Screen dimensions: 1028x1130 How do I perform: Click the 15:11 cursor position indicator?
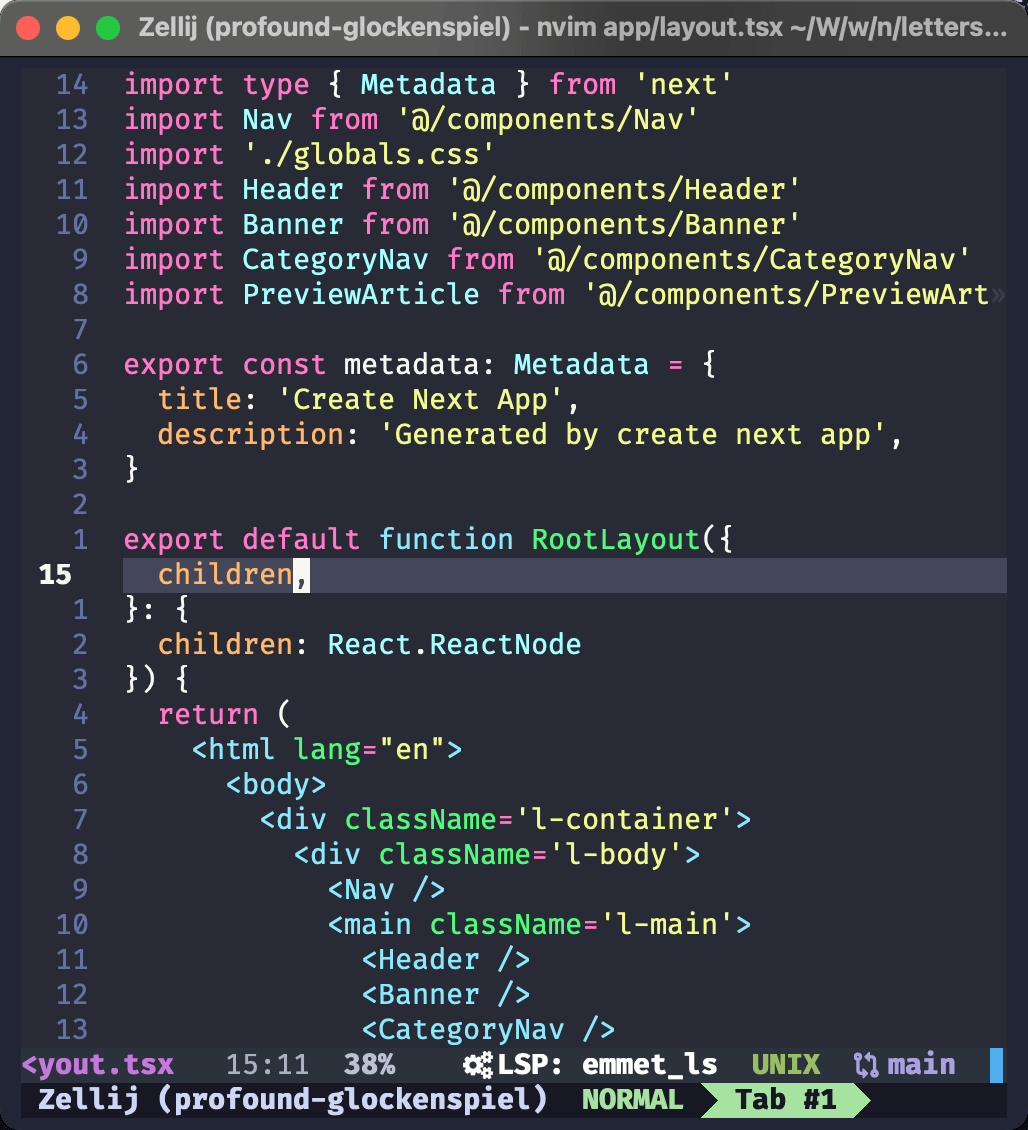(267, 1065)
